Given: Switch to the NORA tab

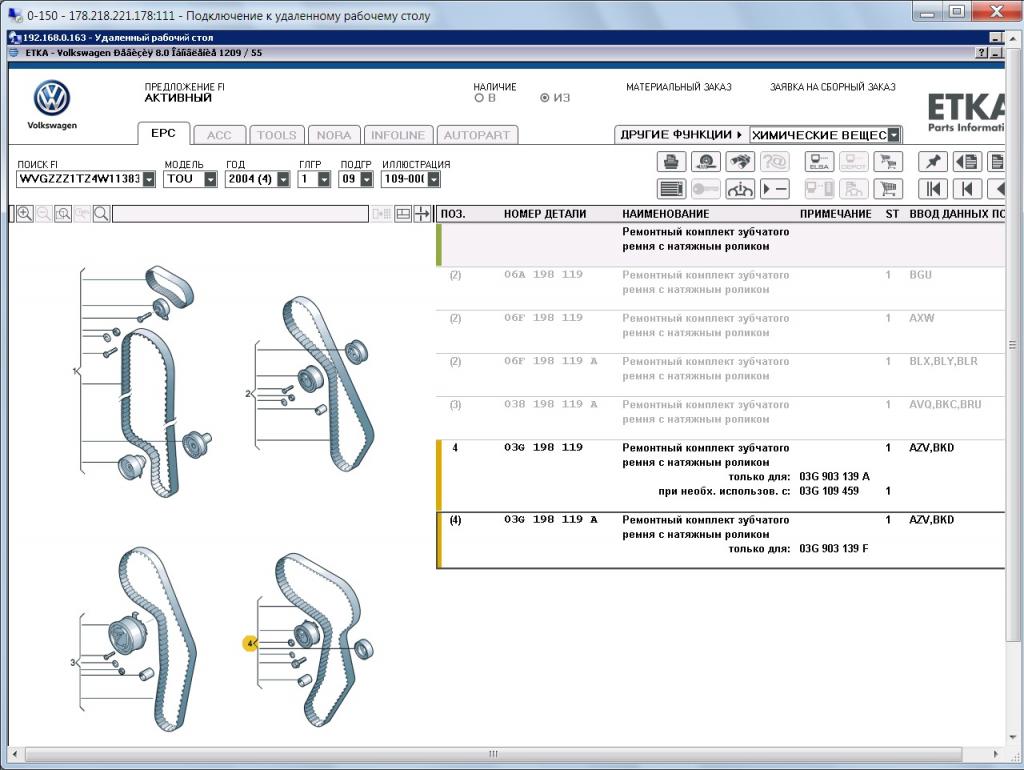Looking at the screenshot, I should (x=334, y=135).
